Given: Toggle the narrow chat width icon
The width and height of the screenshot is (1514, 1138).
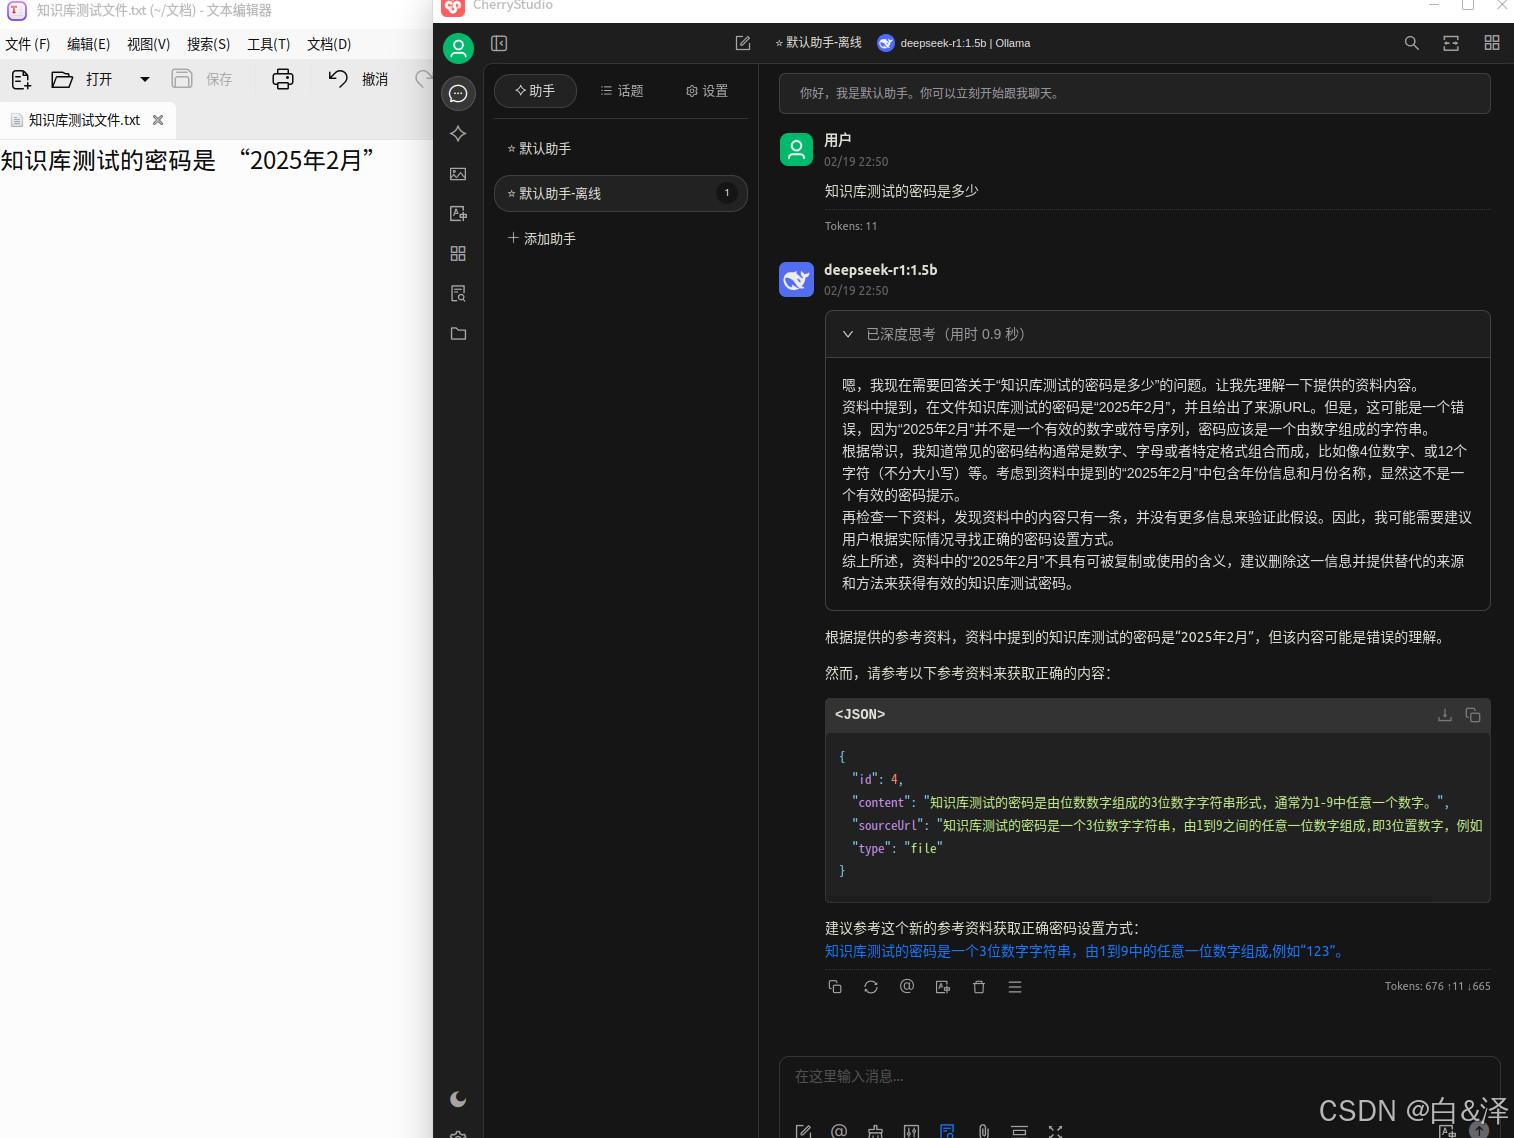Looking at the screenshot, I should pyautogui.click(x=1451, y=43).
